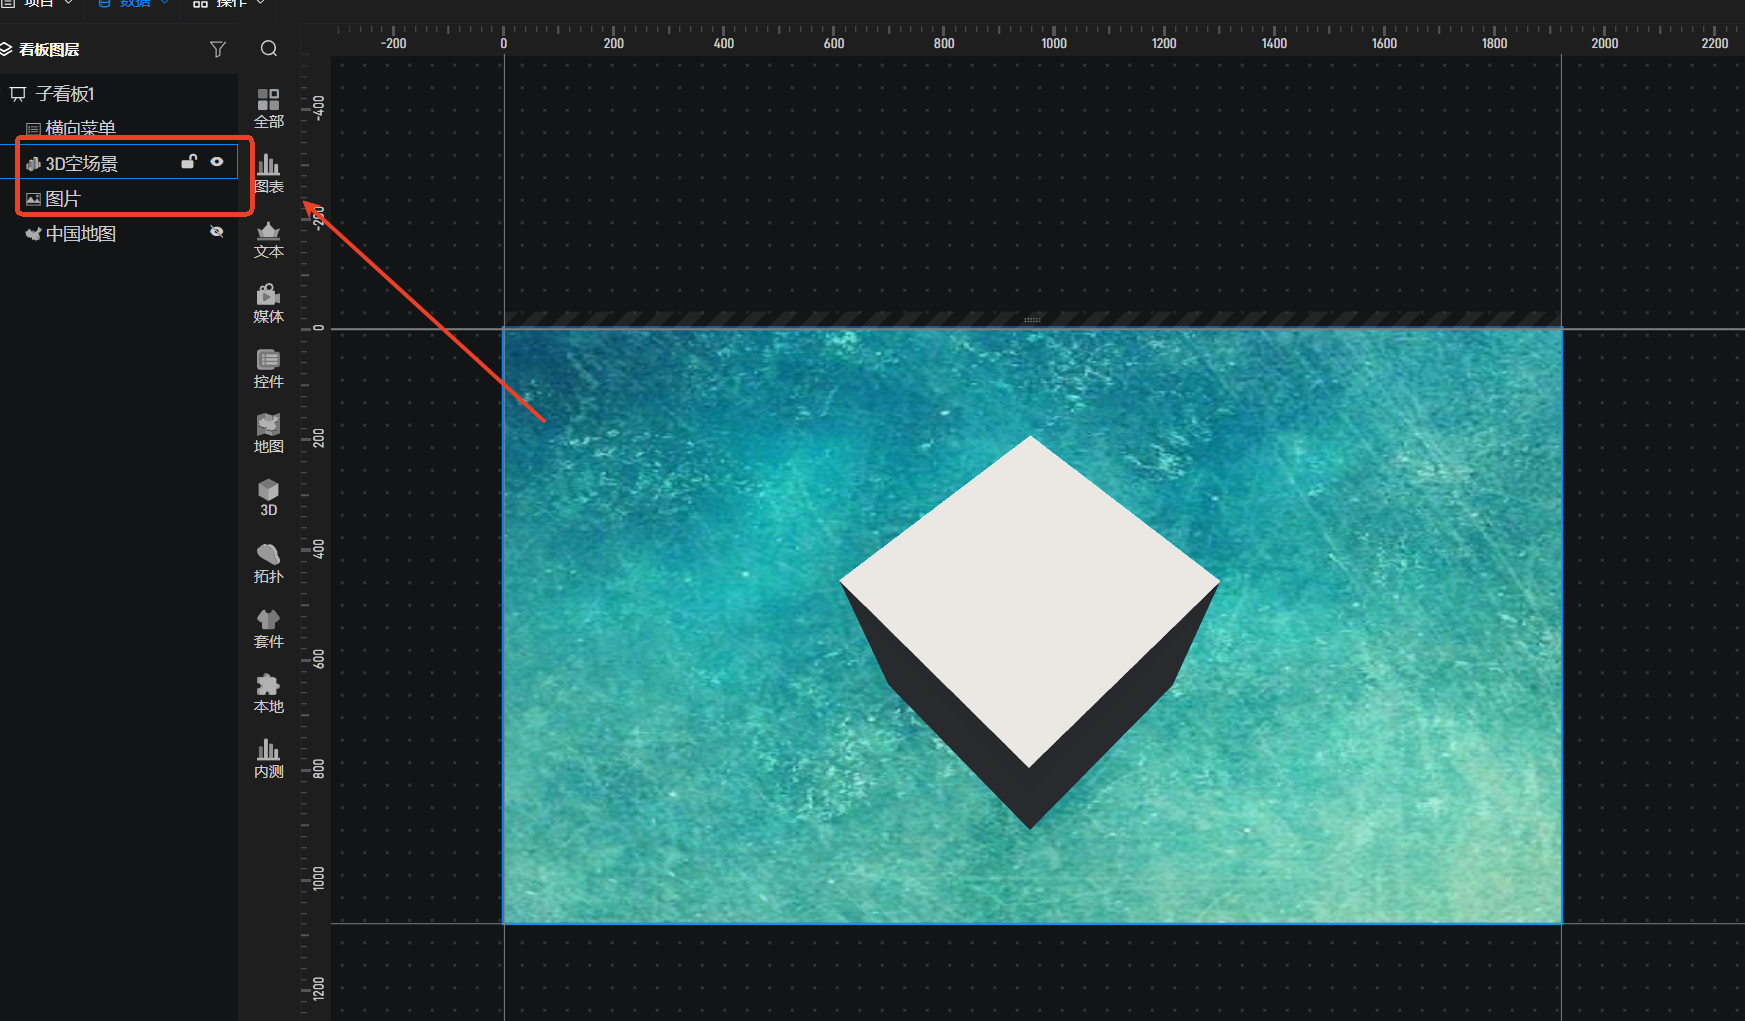Open the component search magnifier
1745x1021 pixels.
click(268, 49)
